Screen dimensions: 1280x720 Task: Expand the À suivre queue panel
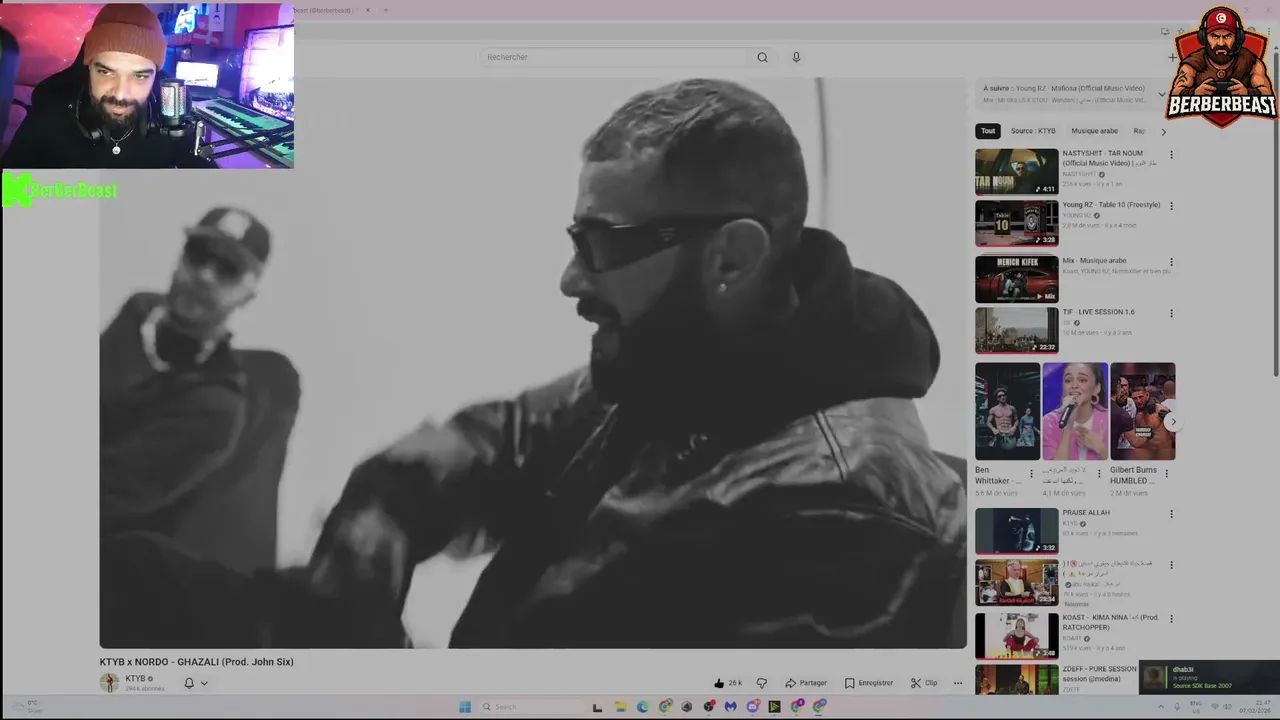pos(1162,94)
